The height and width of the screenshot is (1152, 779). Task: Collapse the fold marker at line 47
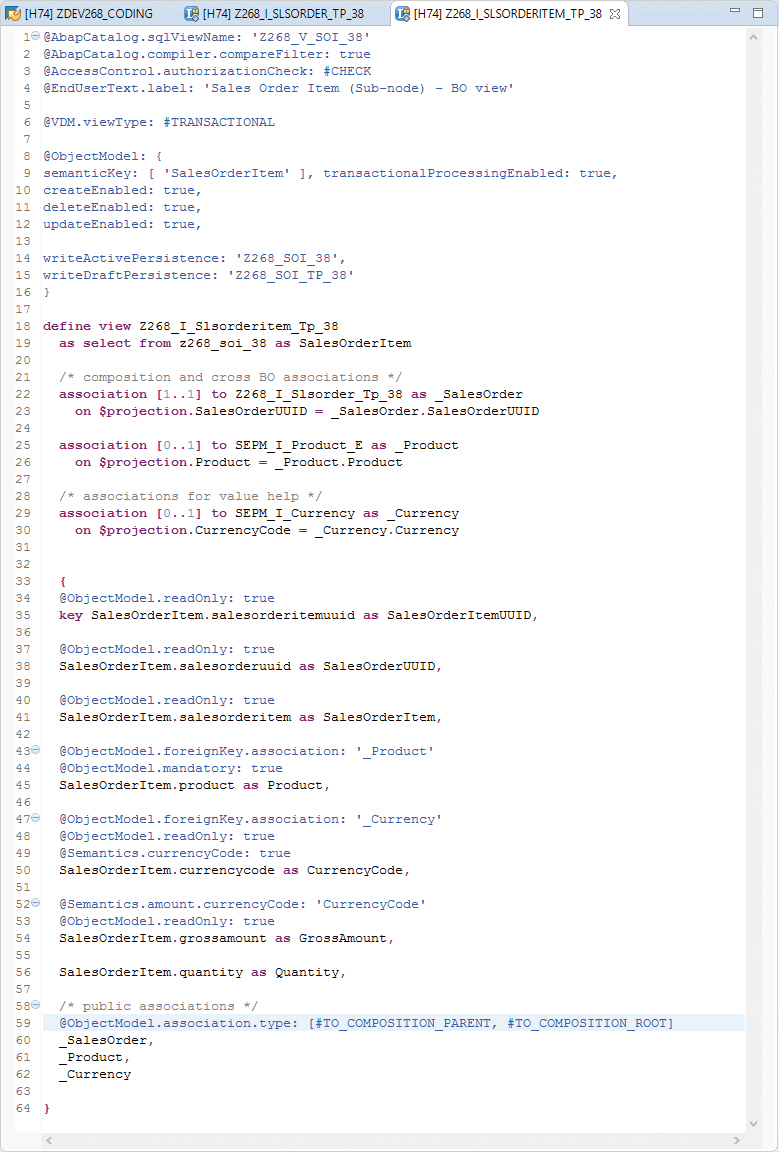point(35,818)
